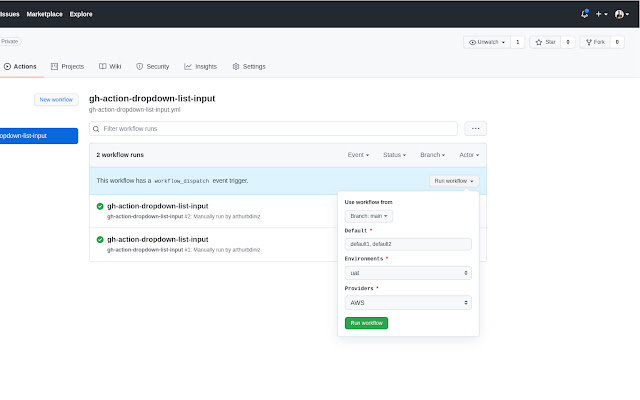Switch to the Actions tab

point(20,67)
